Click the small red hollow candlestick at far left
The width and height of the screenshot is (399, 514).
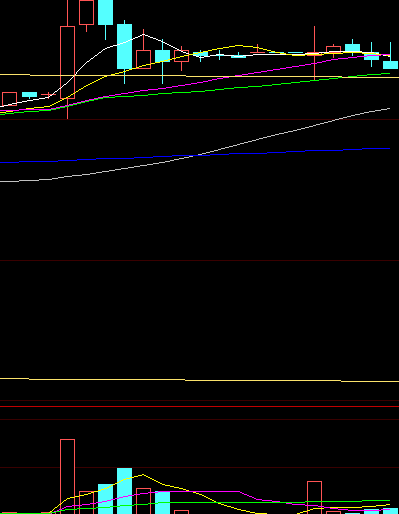click(9, 99)
